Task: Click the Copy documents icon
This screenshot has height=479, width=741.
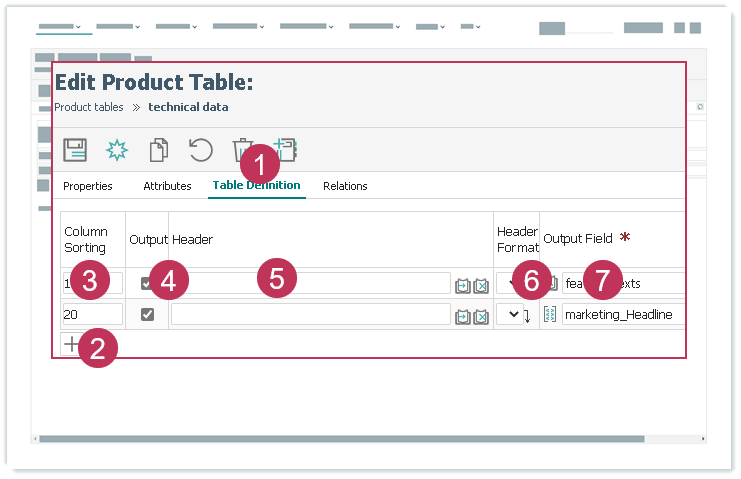Action: point(158,150)
